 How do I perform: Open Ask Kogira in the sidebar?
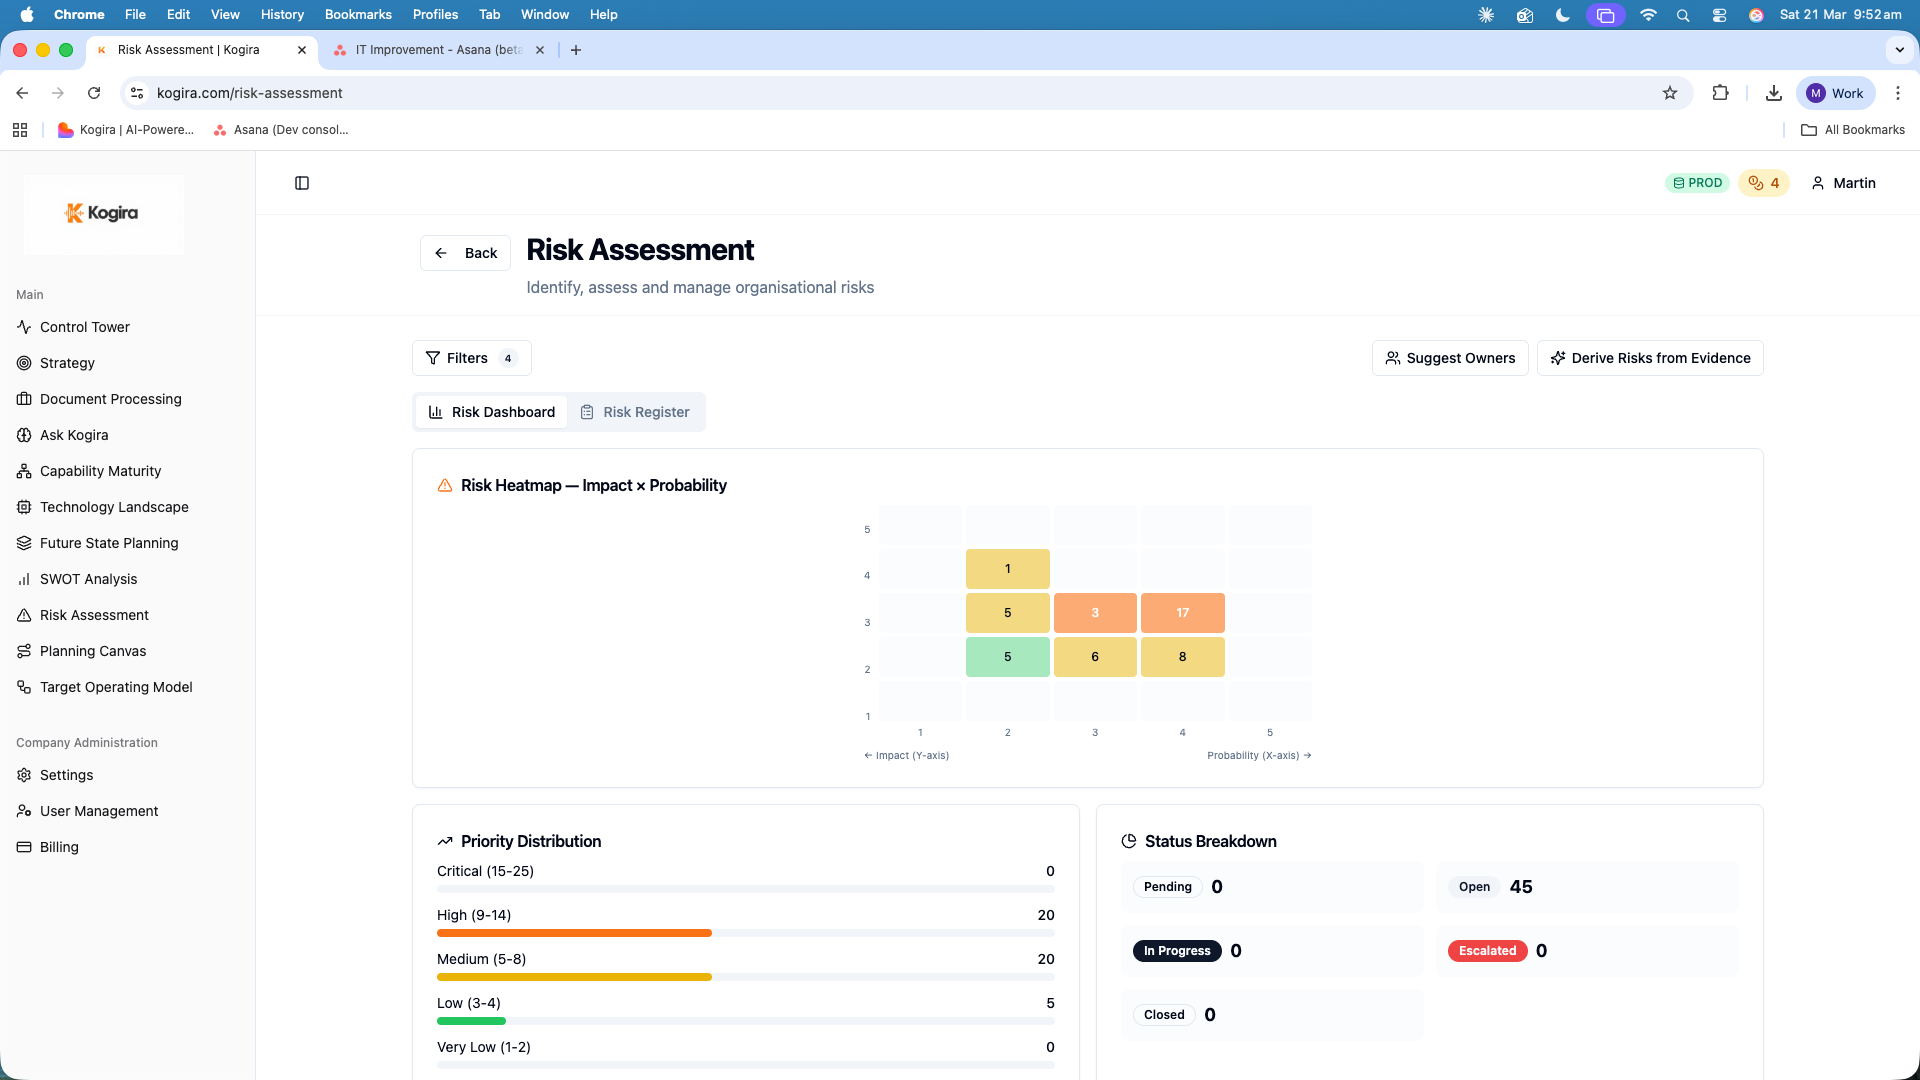[x=73, y=435]
